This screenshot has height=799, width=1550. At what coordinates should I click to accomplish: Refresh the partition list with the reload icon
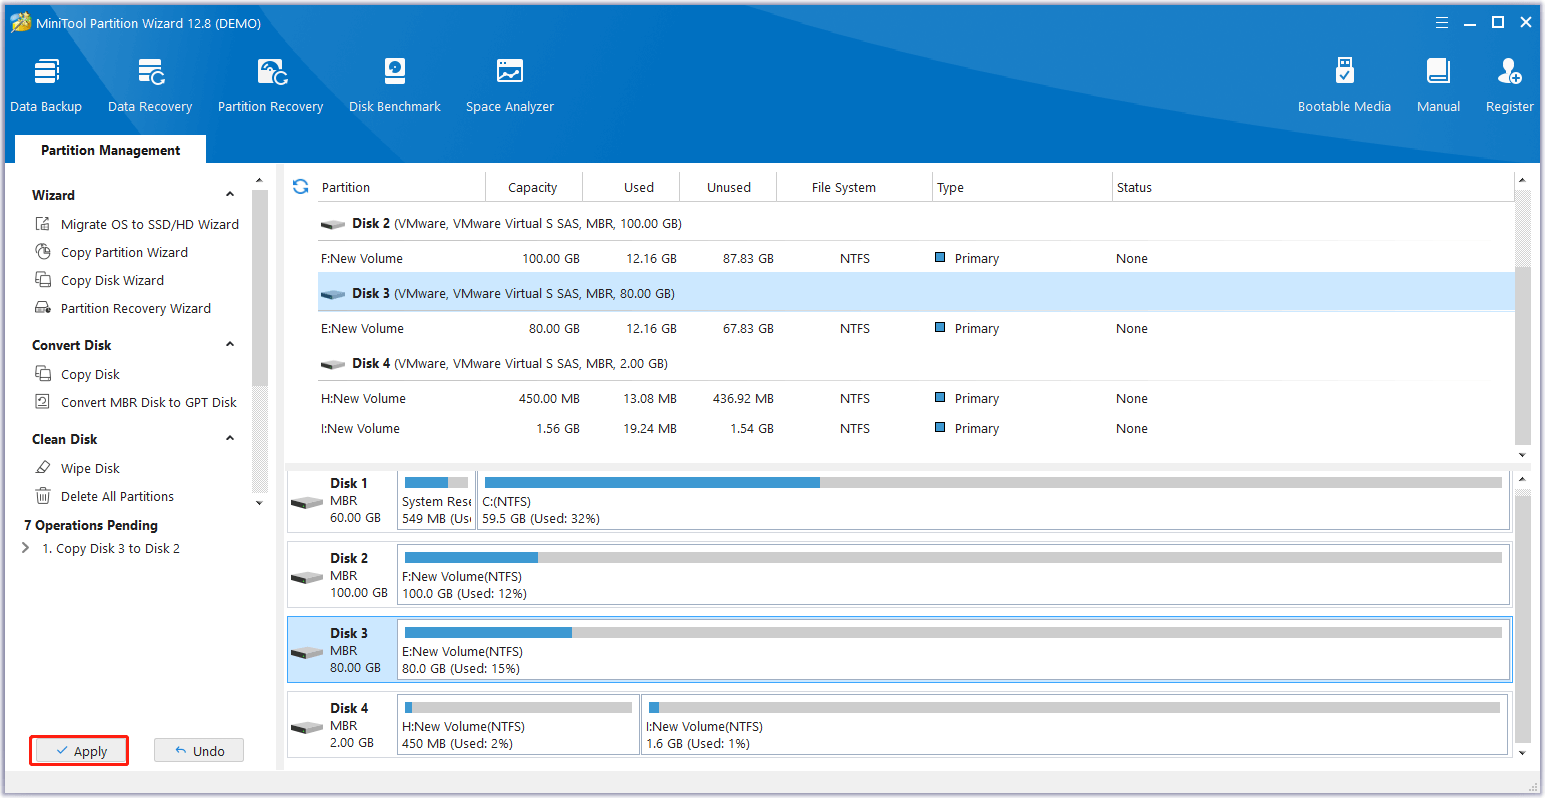click(300, 187)
